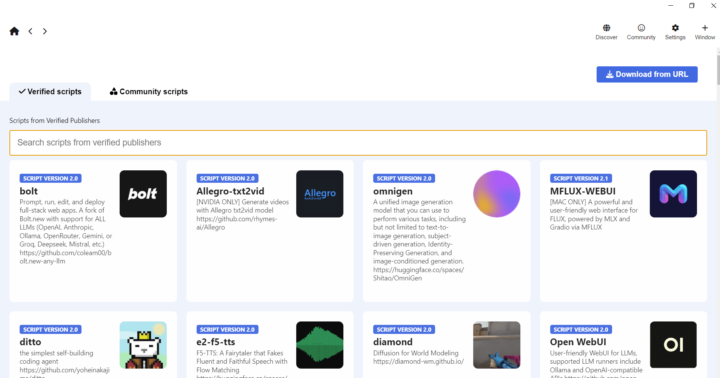Image resolution: width=720 pixels, height=378 pixels.
Task: Navigate back with left arrow
Action: point(30,31)
